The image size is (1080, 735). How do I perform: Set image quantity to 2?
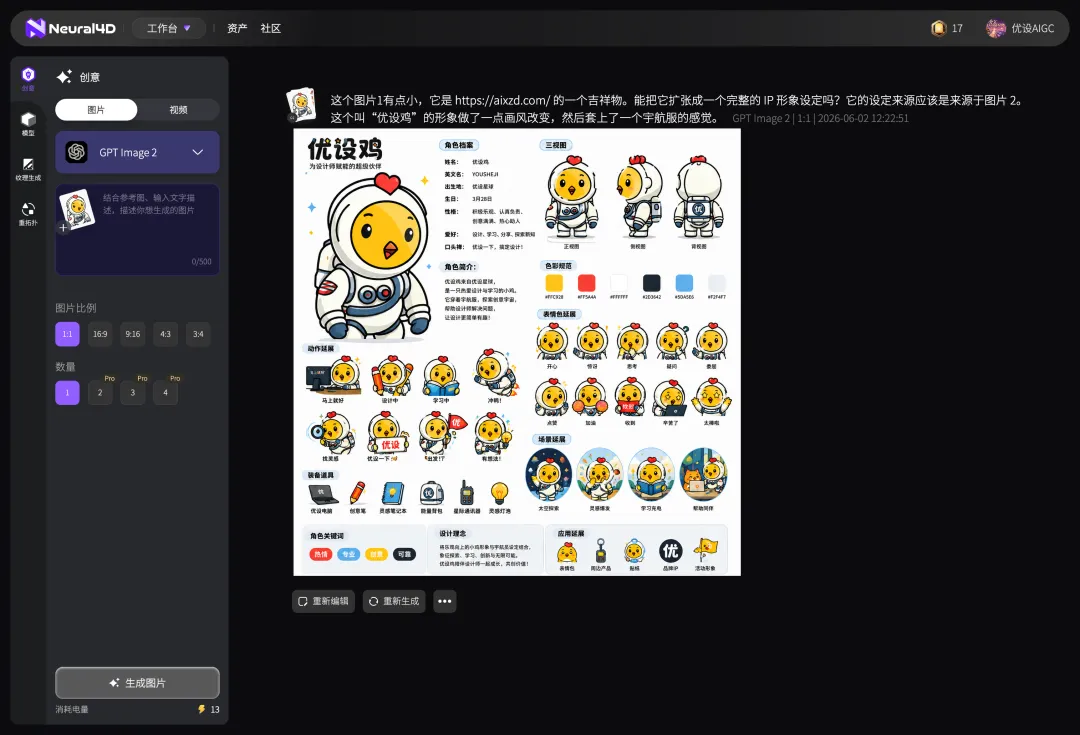(x=100, y=393)
